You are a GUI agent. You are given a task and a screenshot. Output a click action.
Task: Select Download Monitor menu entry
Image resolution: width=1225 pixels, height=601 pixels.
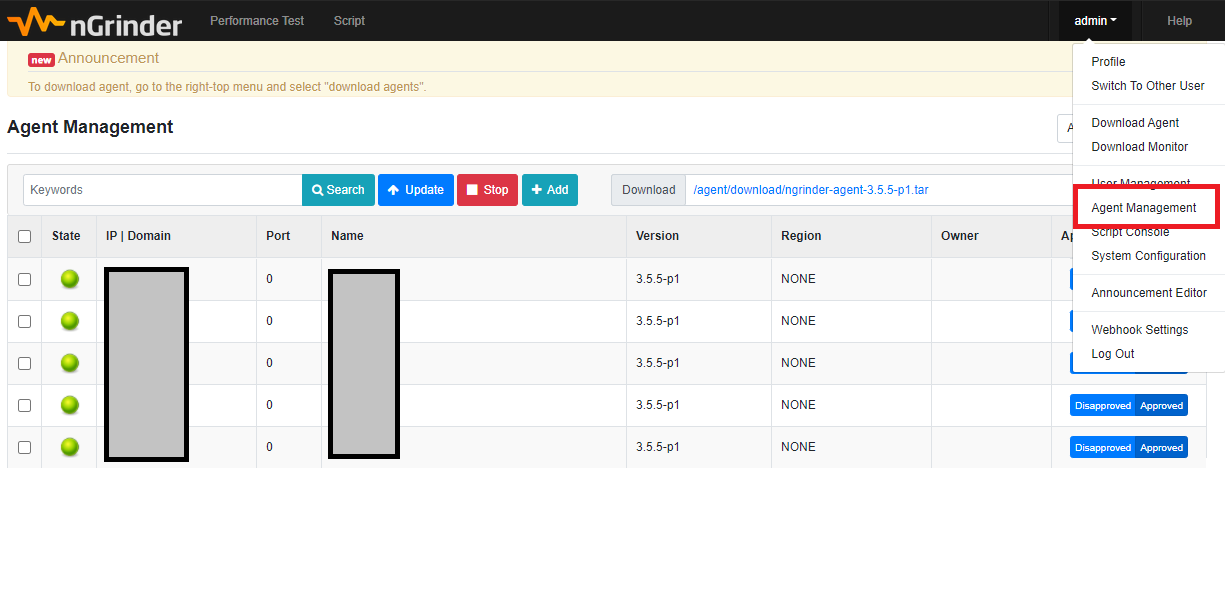tap(1139, 147)
